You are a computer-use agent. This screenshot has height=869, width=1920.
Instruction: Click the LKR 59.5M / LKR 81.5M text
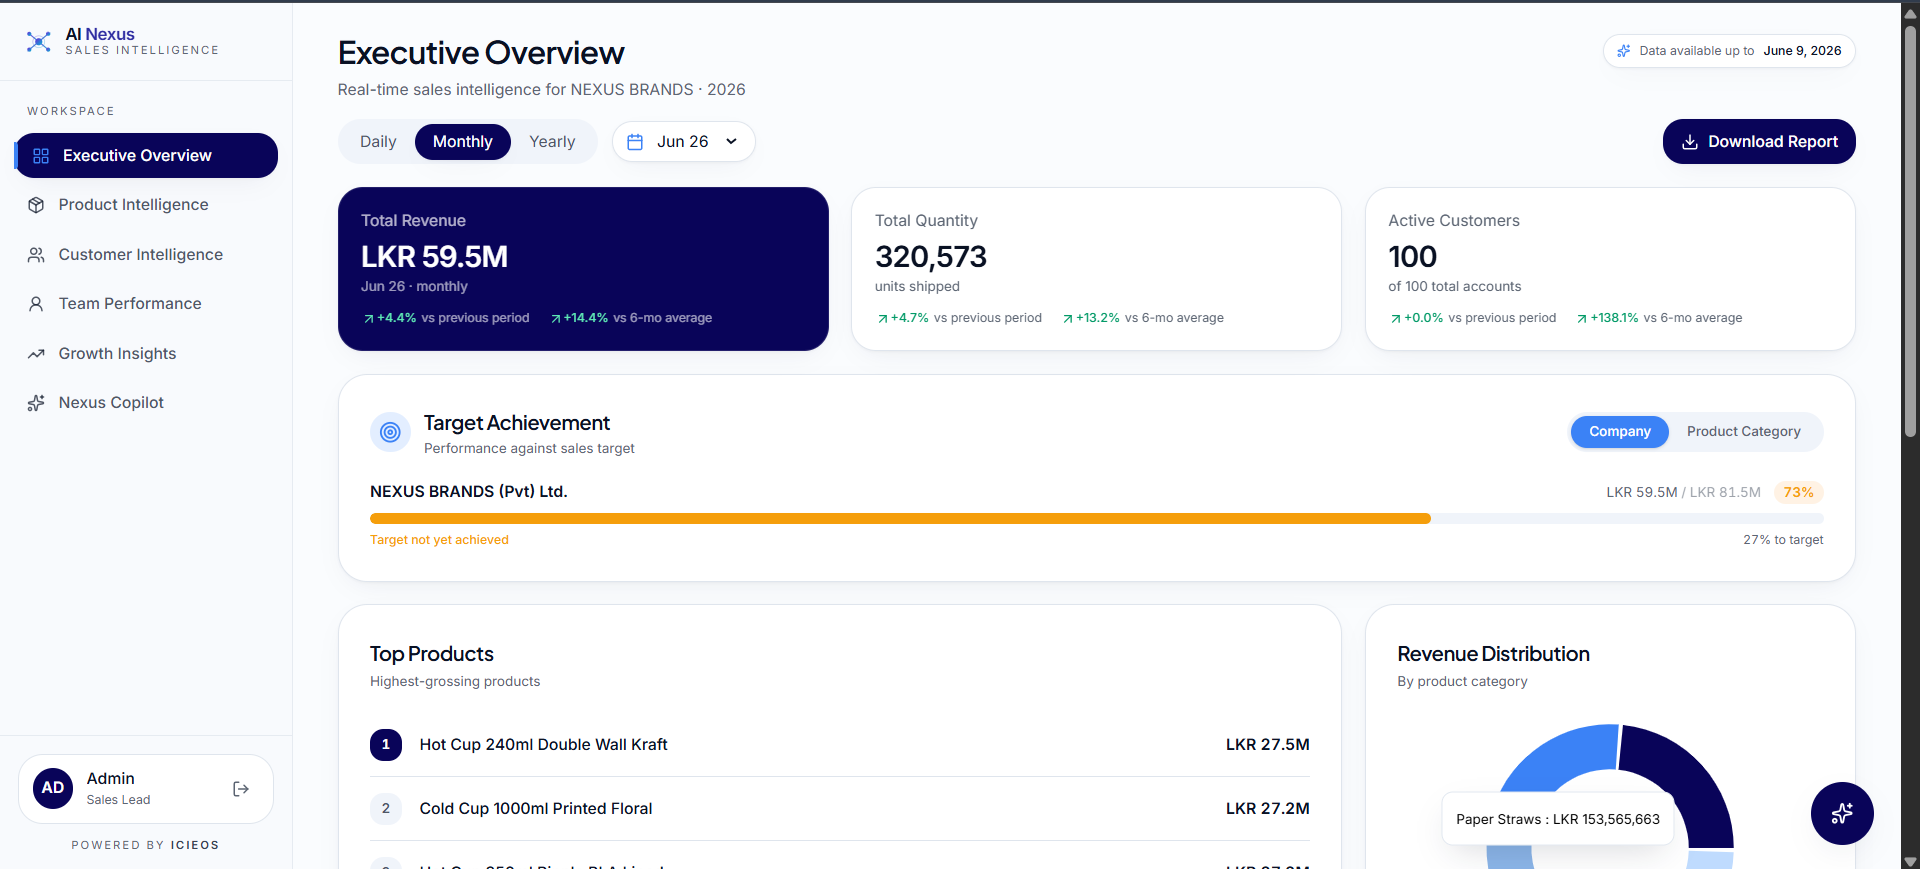[x=1684, y=493]
